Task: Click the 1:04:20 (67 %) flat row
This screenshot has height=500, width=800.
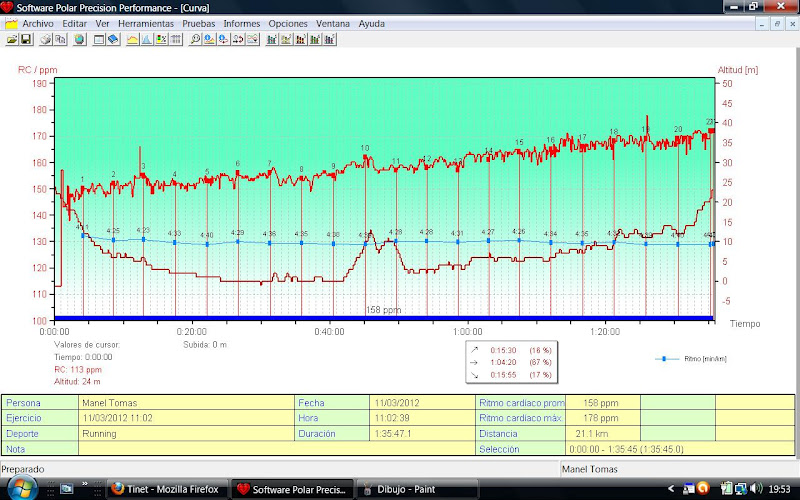Action: coord(512,362)
